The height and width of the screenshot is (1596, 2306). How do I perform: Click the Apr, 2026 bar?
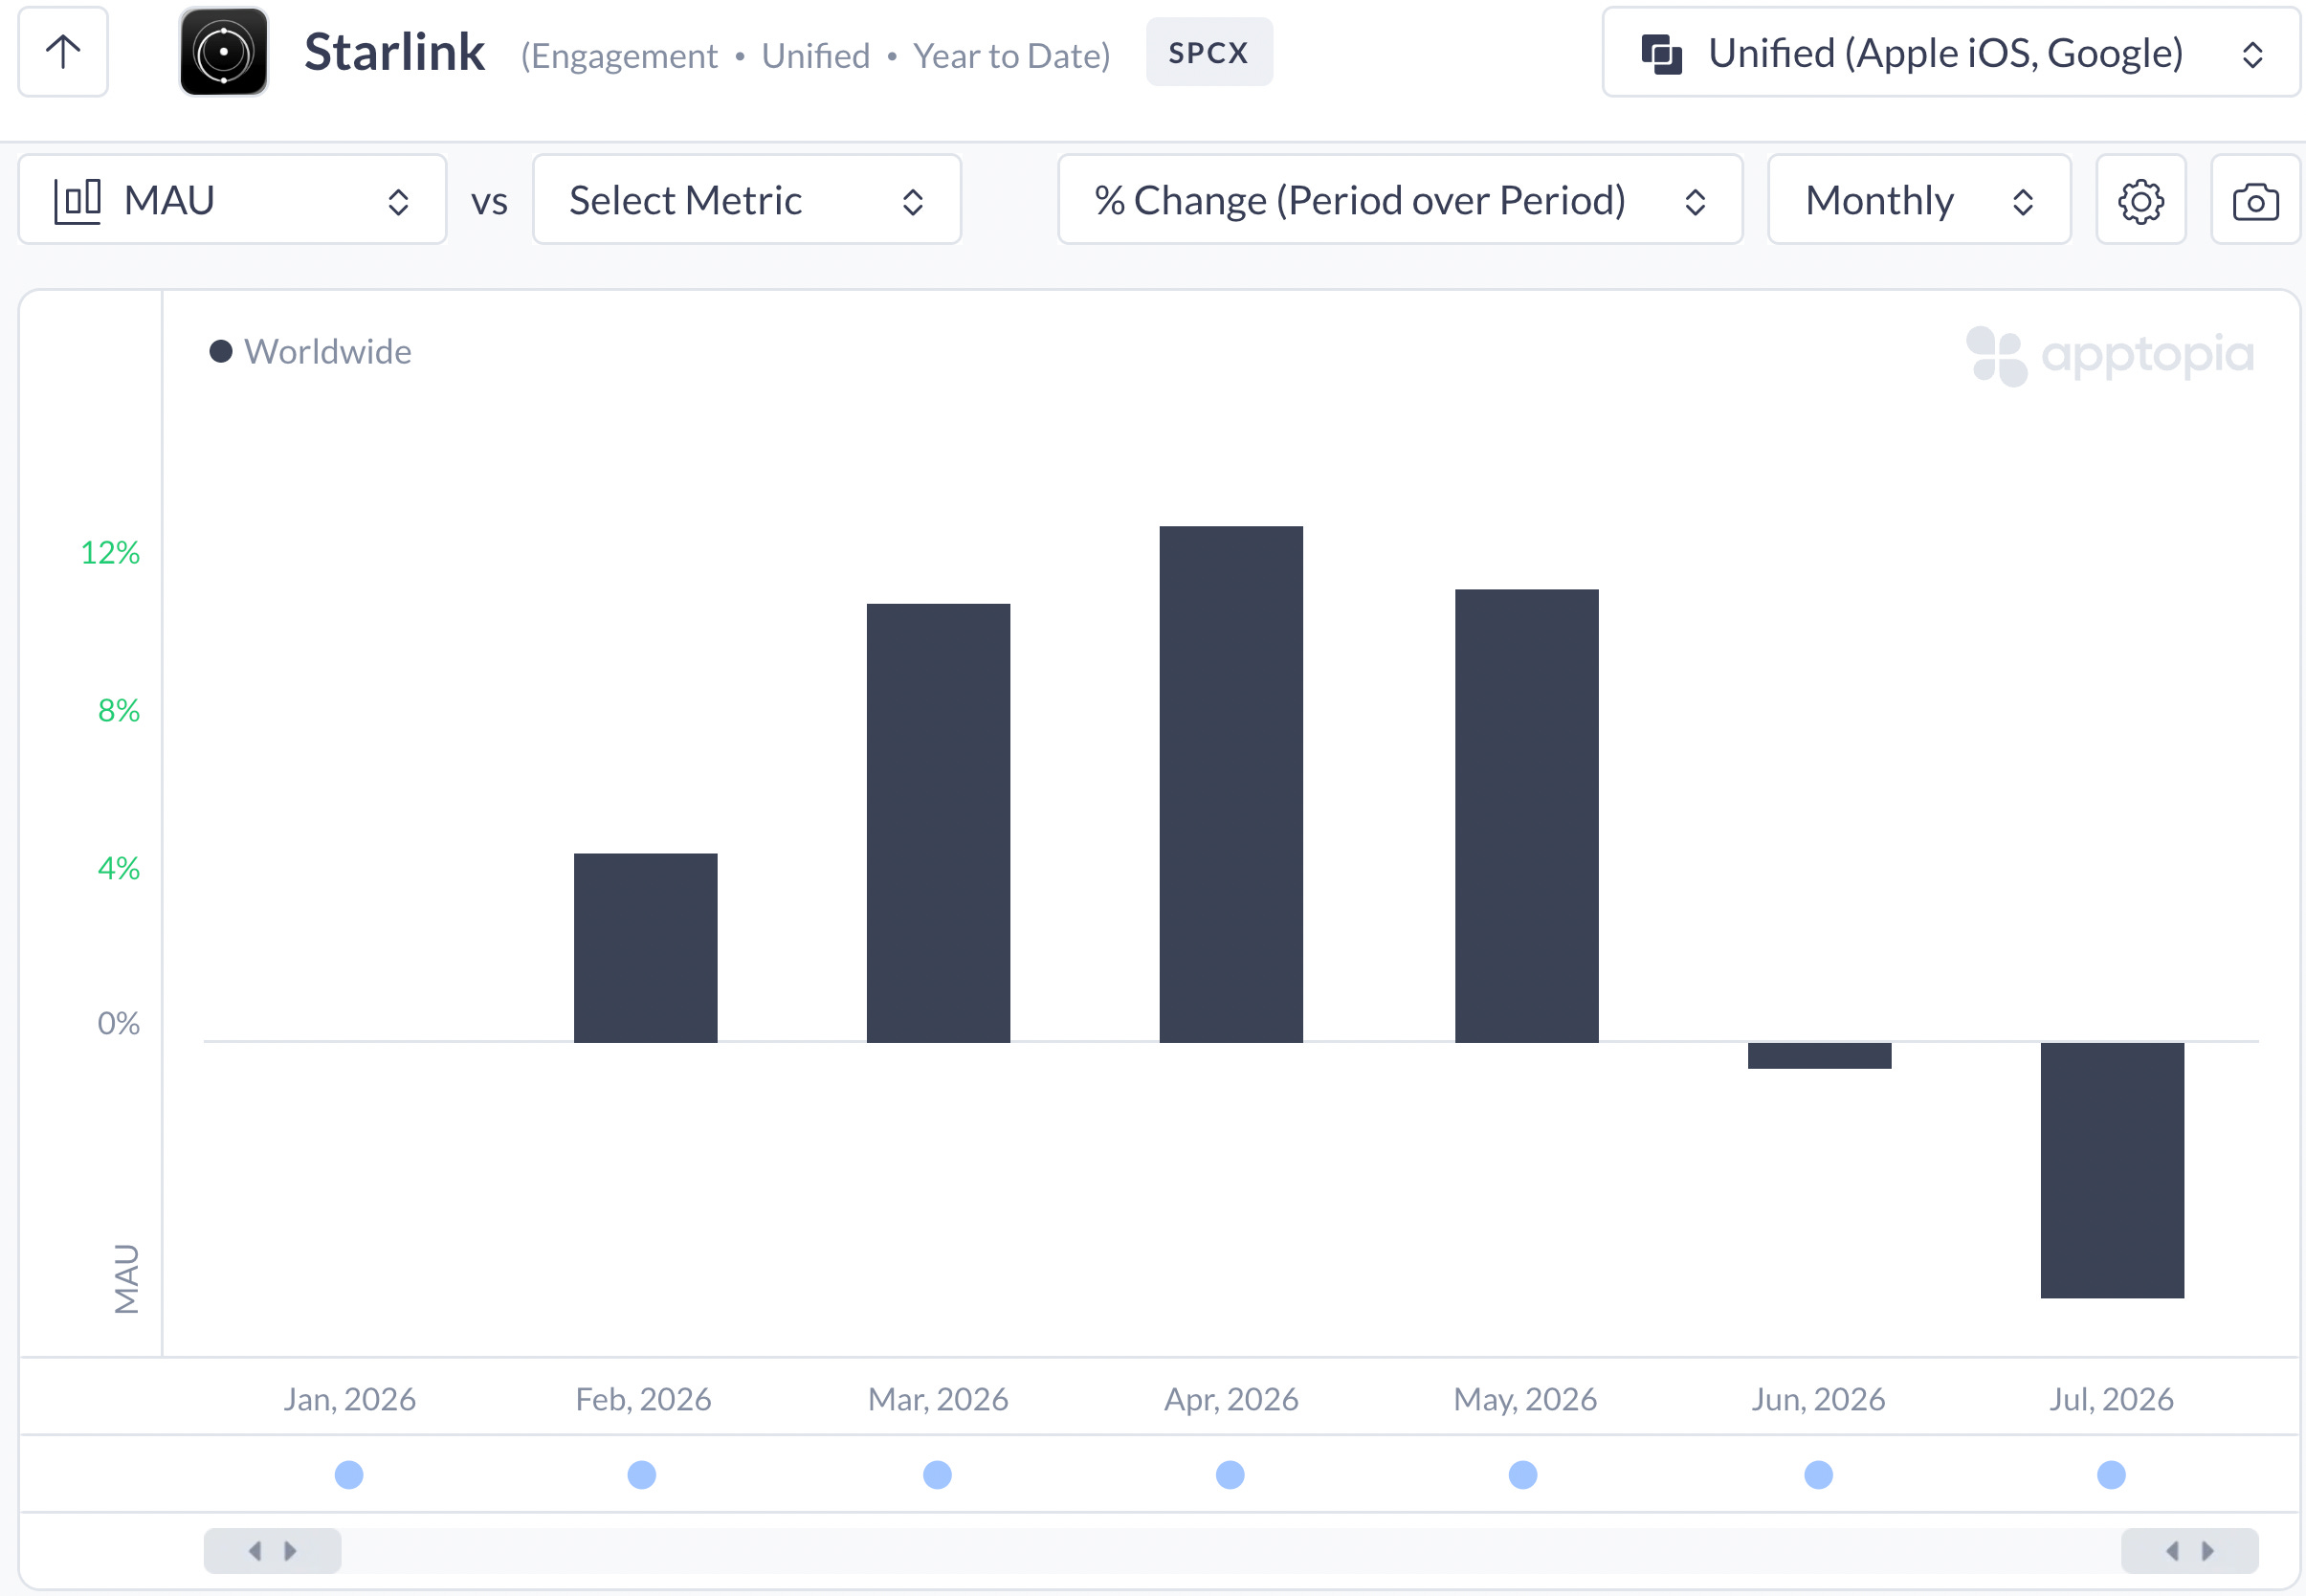[1231, 784]
